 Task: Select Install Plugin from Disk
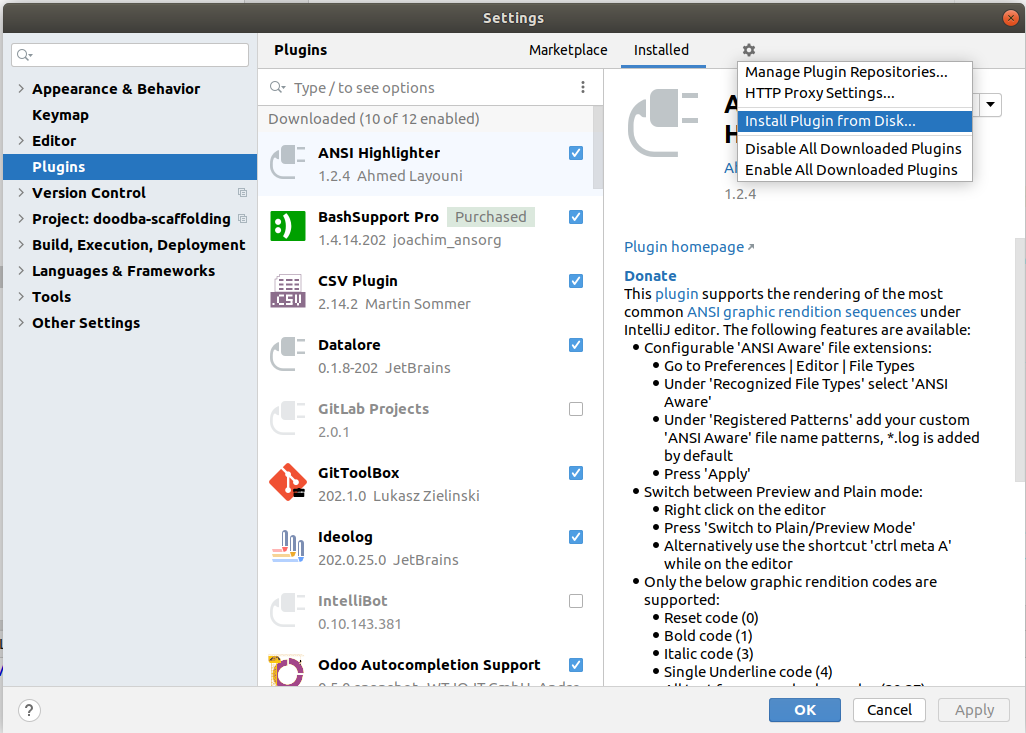[855, 121]
